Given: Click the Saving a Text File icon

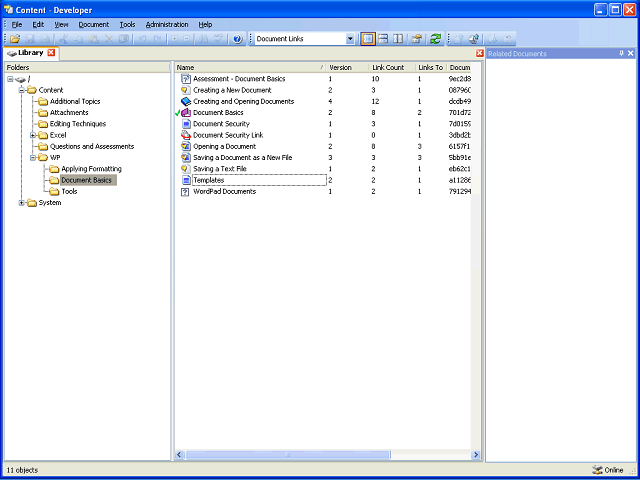Looking at the screenshot, I should coord(186,169).
